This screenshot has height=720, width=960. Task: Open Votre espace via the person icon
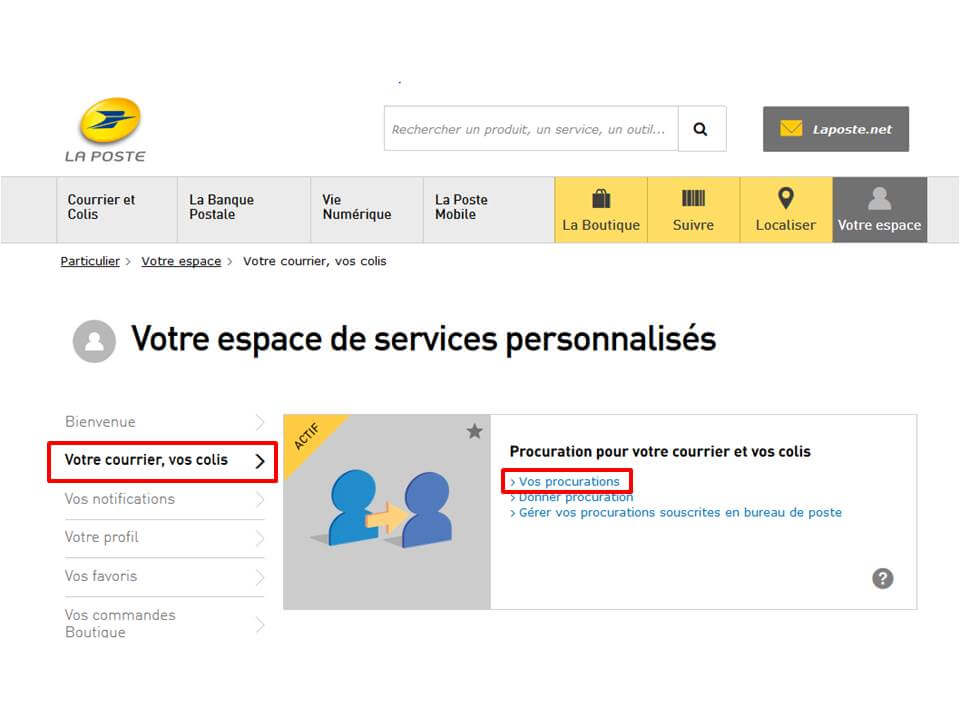coord(879,199)
